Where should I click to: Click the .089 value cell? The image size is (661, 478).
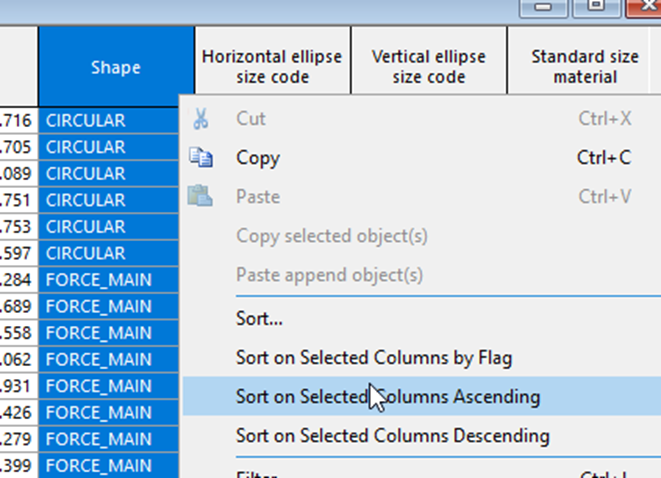click(19, 174)
